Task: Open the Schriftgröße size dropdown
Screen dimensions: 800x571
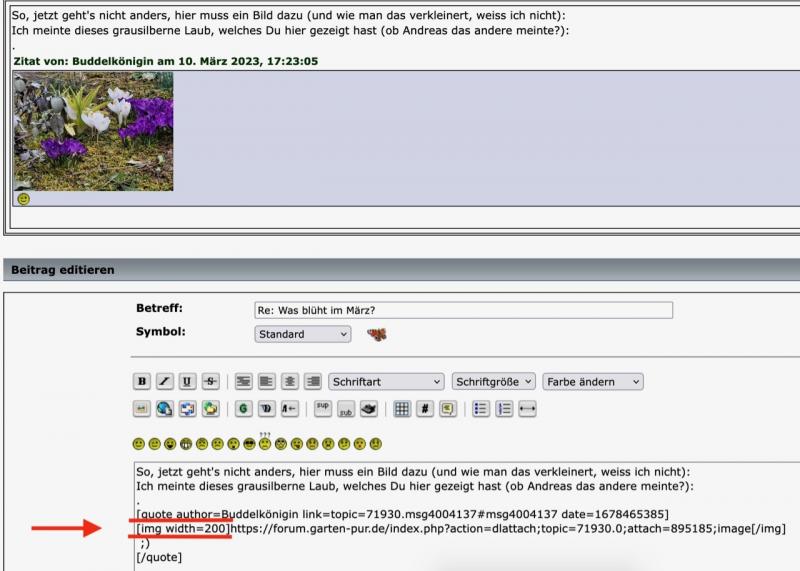Action: 494,381
